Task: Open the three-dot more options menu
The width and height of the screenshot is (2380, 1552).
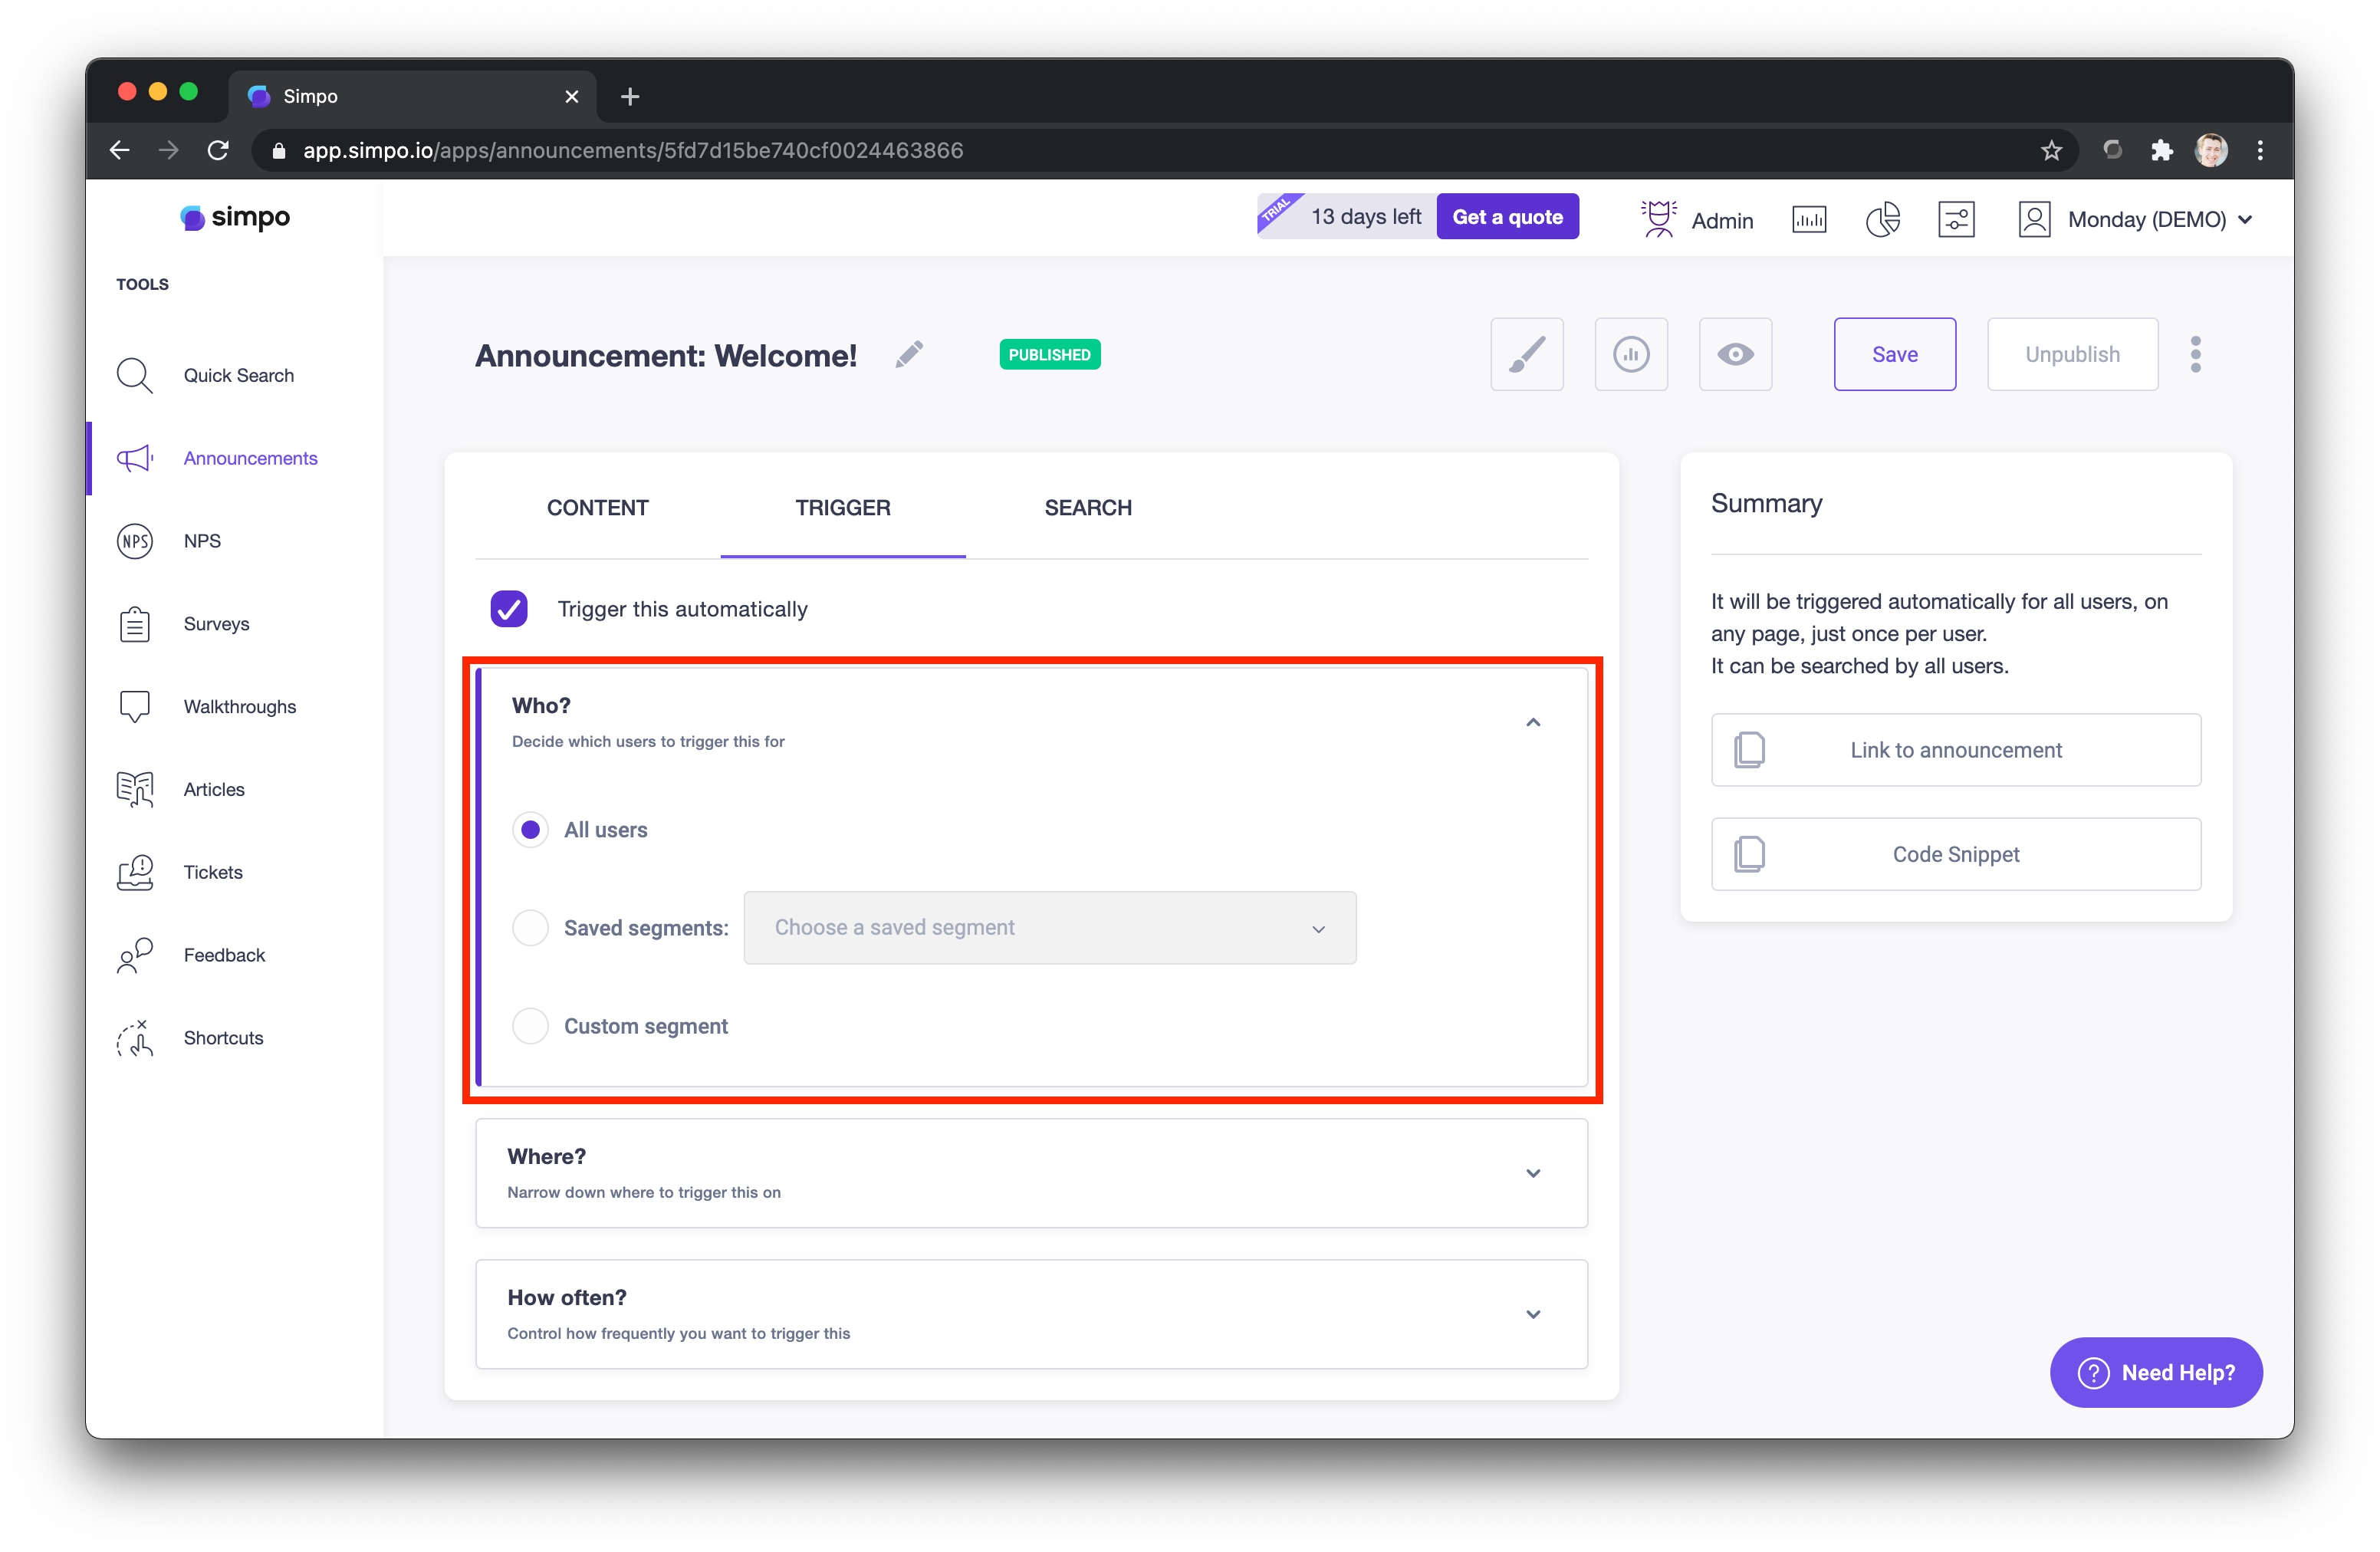Action: tap(2195, 354)
